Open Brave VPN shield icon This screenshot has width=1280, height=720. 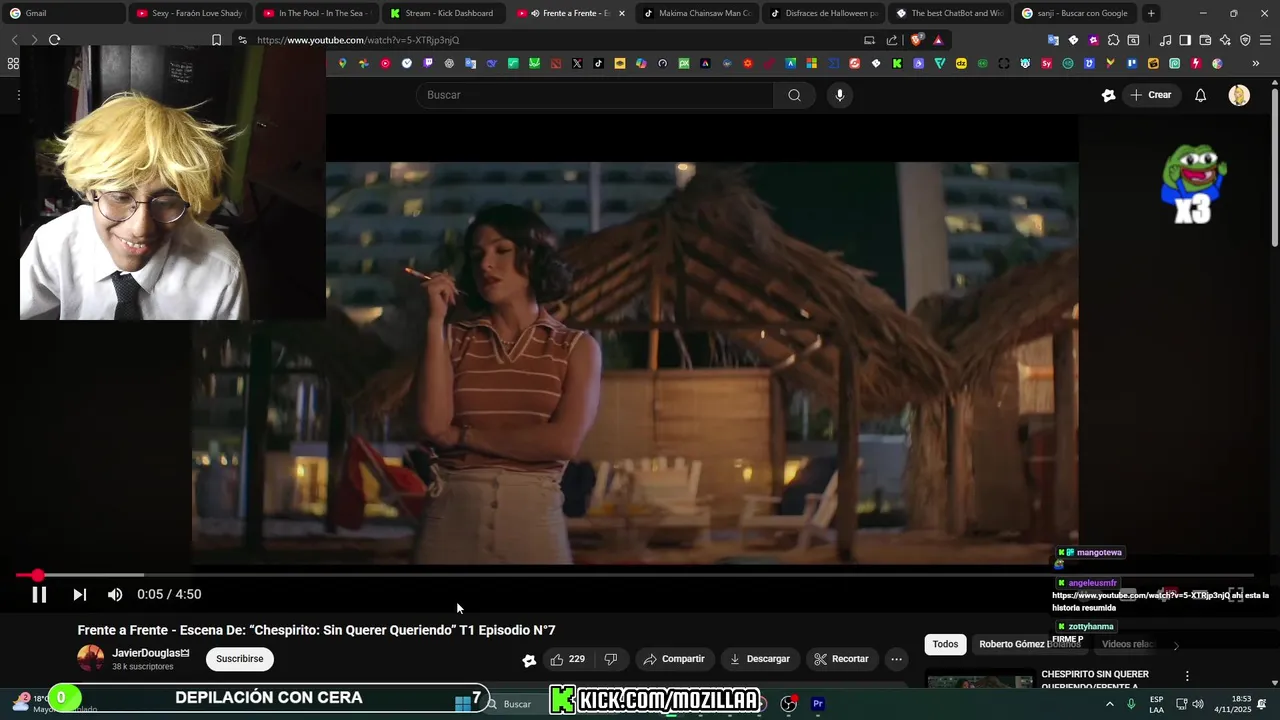pyautogui.click(x=1245, y=40)
